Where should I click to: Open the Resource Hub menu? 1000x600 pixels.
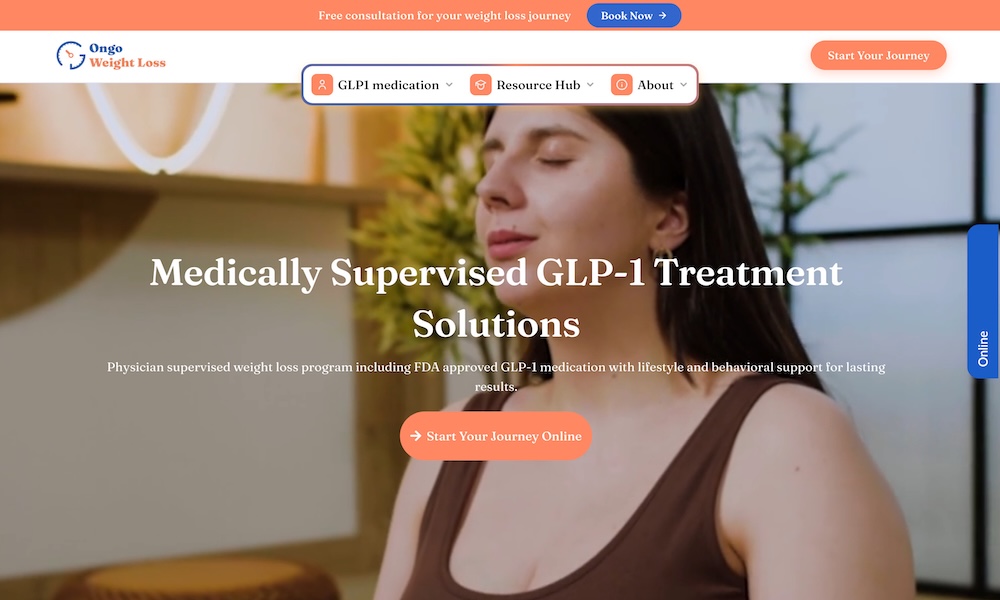[533, 85]
